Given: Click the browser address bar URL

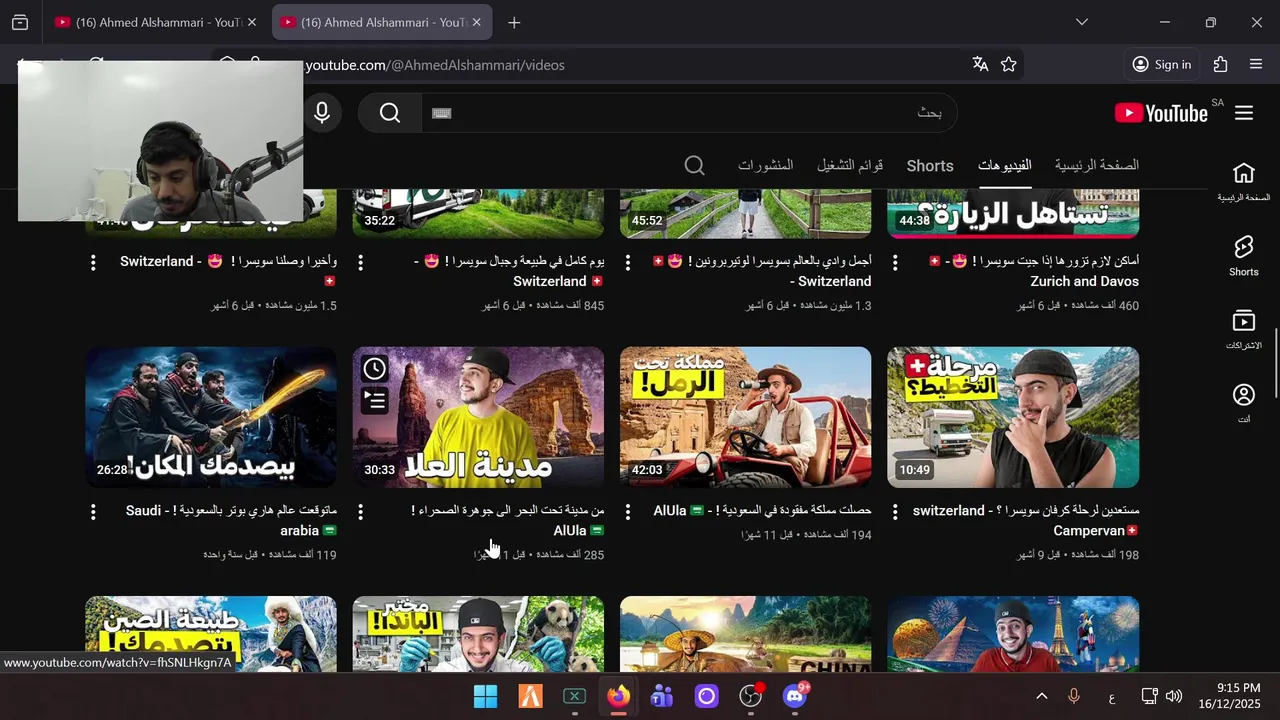Looking at the screenshot, I should (x=435, y=65).
